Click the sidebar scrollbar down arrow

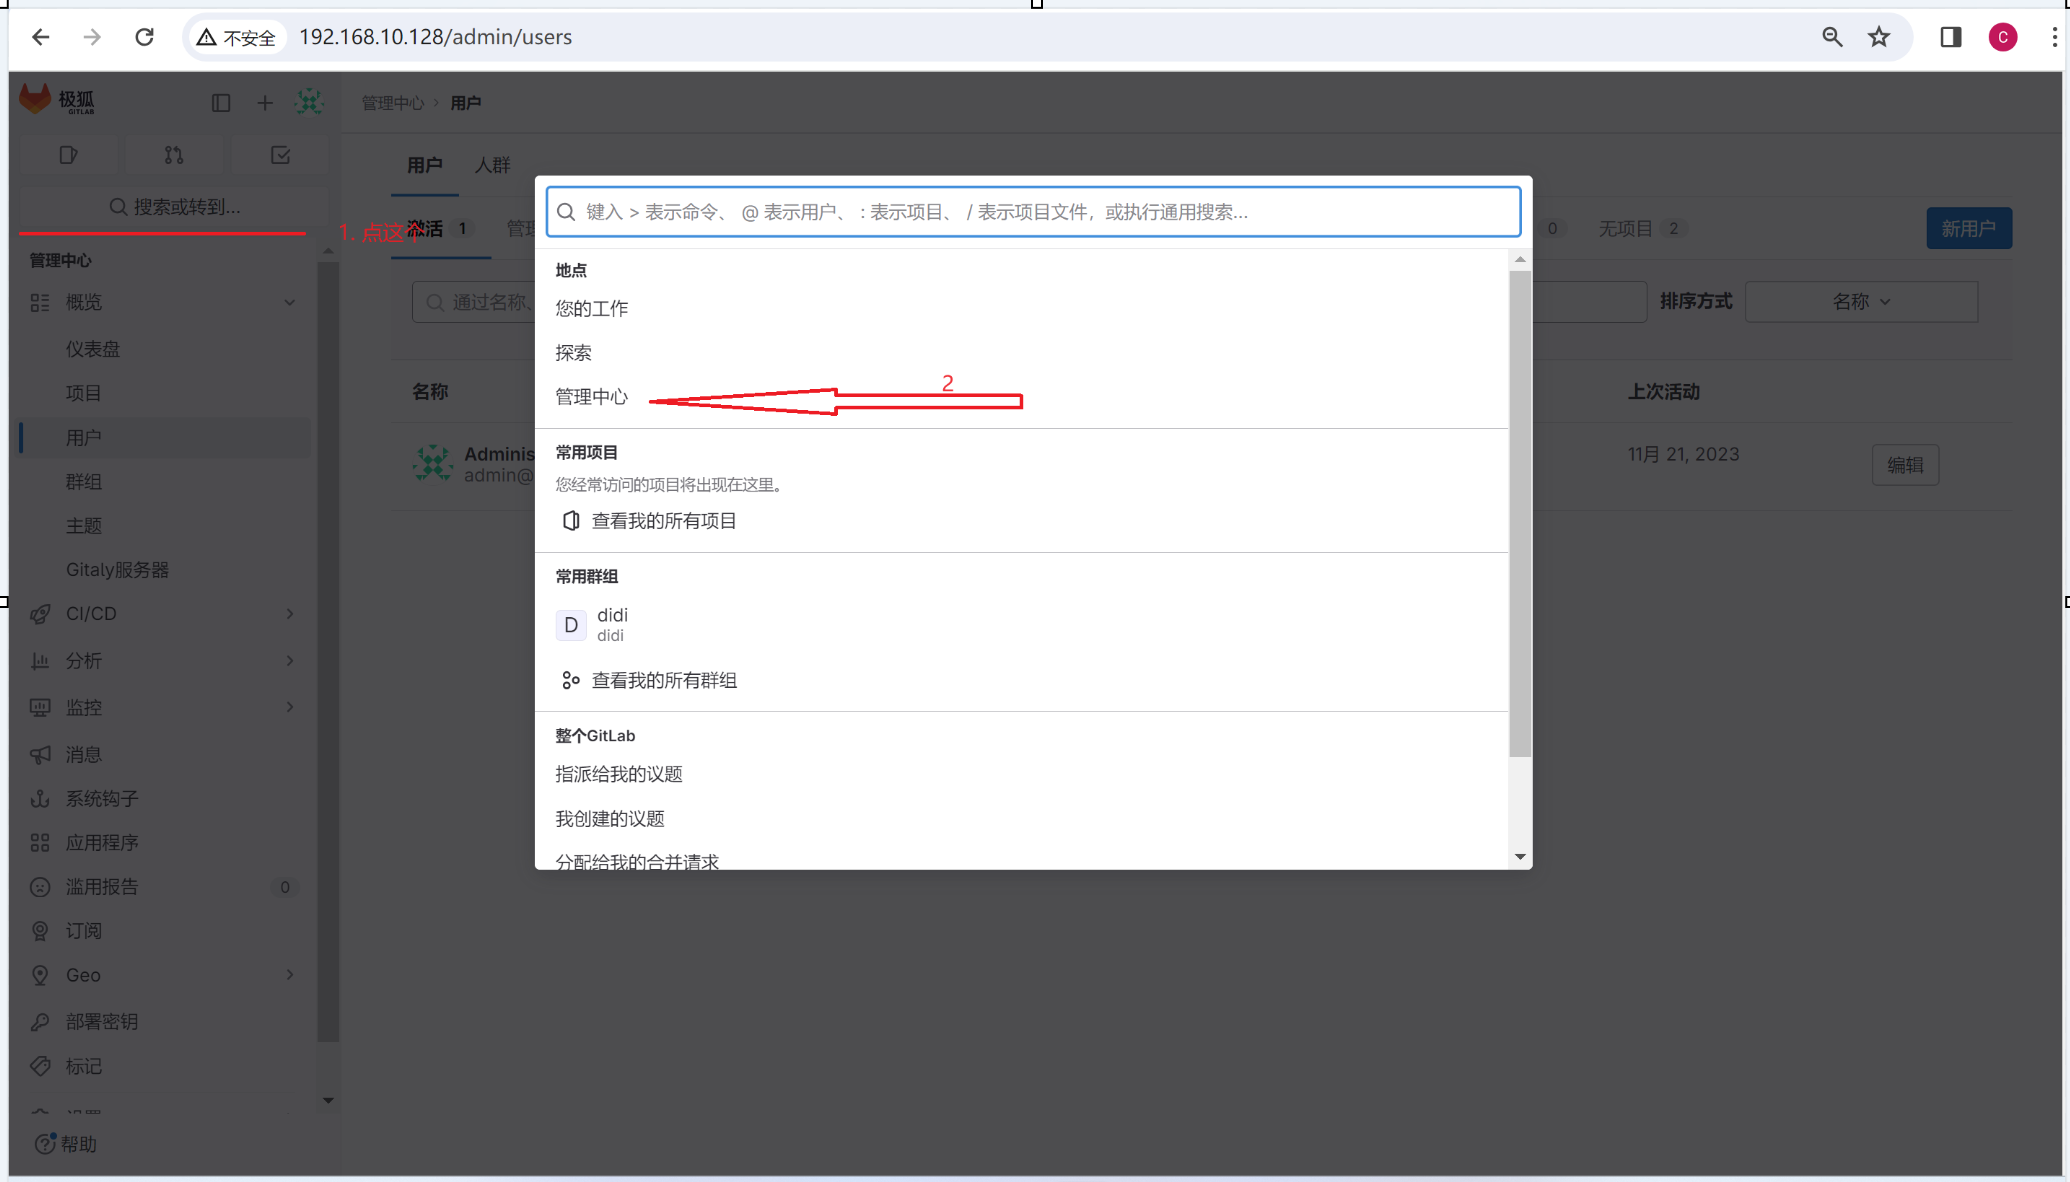[328, 1100]
